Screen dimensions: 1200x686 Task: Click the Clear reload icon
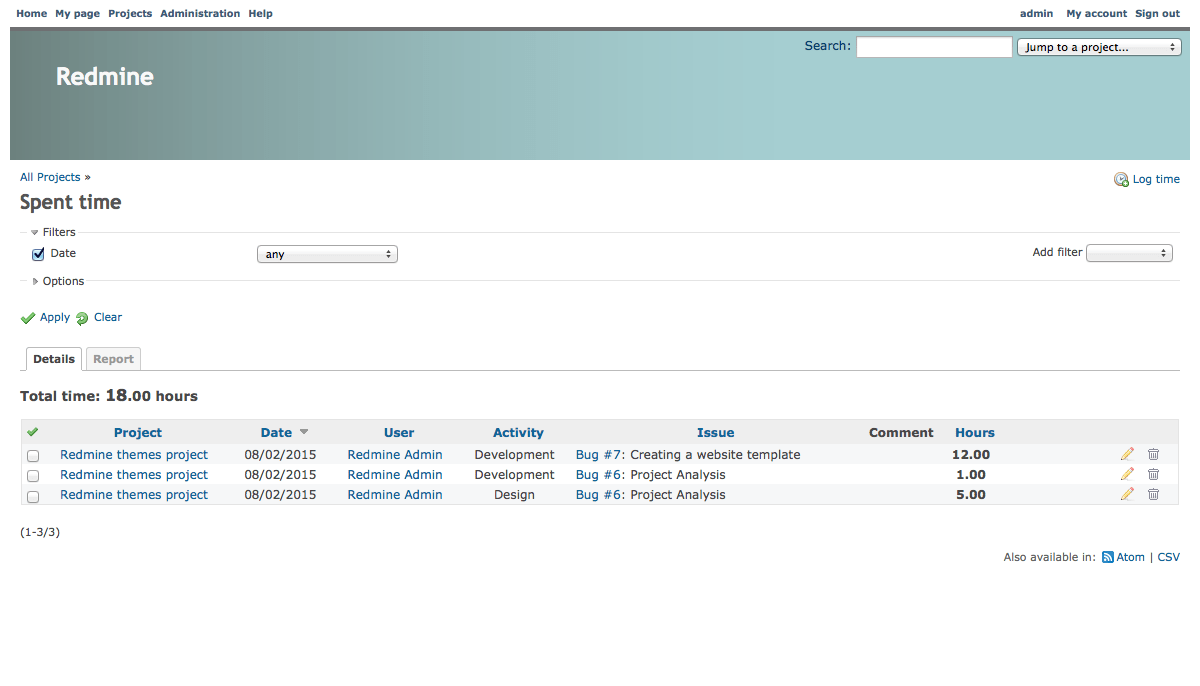[82, 318]
